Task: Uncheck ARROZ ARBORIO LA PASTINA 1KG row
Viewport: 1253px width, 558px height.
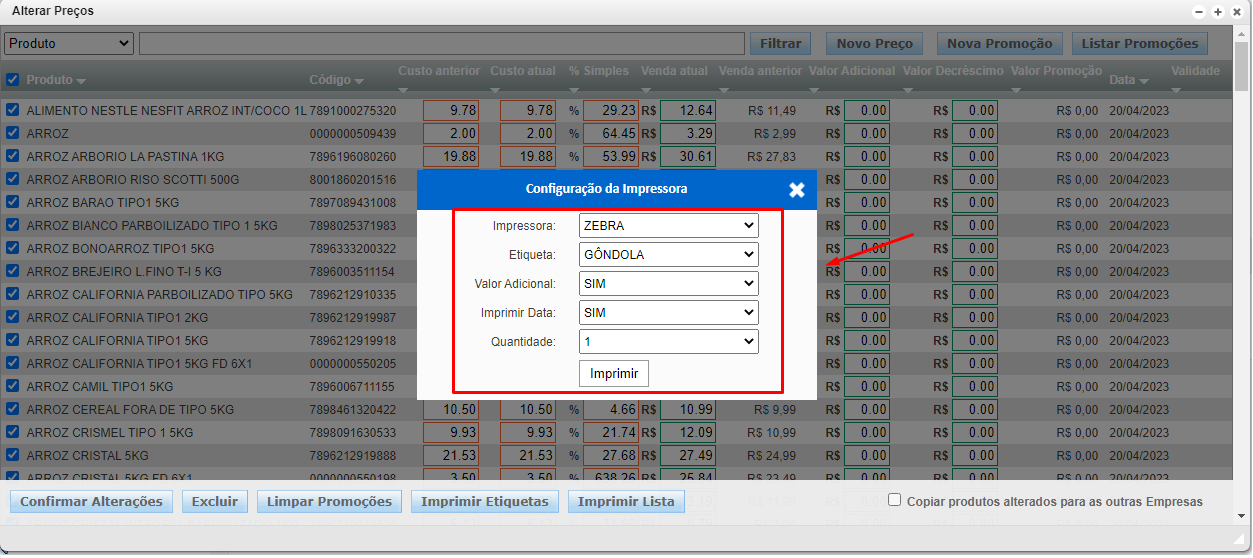Action: click(13, 156)
